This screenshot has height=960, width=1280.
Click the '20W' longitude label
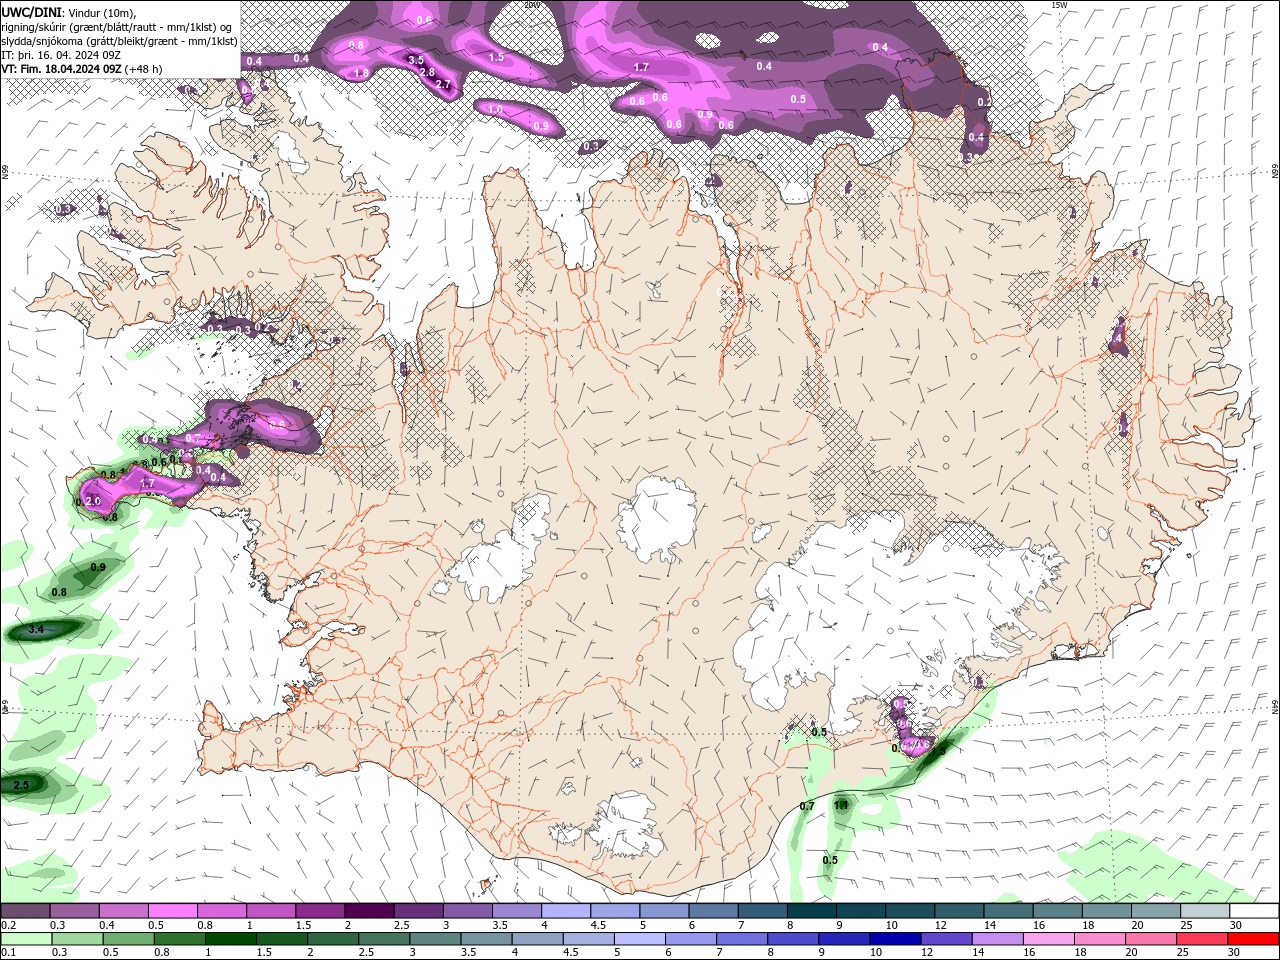coord(532,5)
